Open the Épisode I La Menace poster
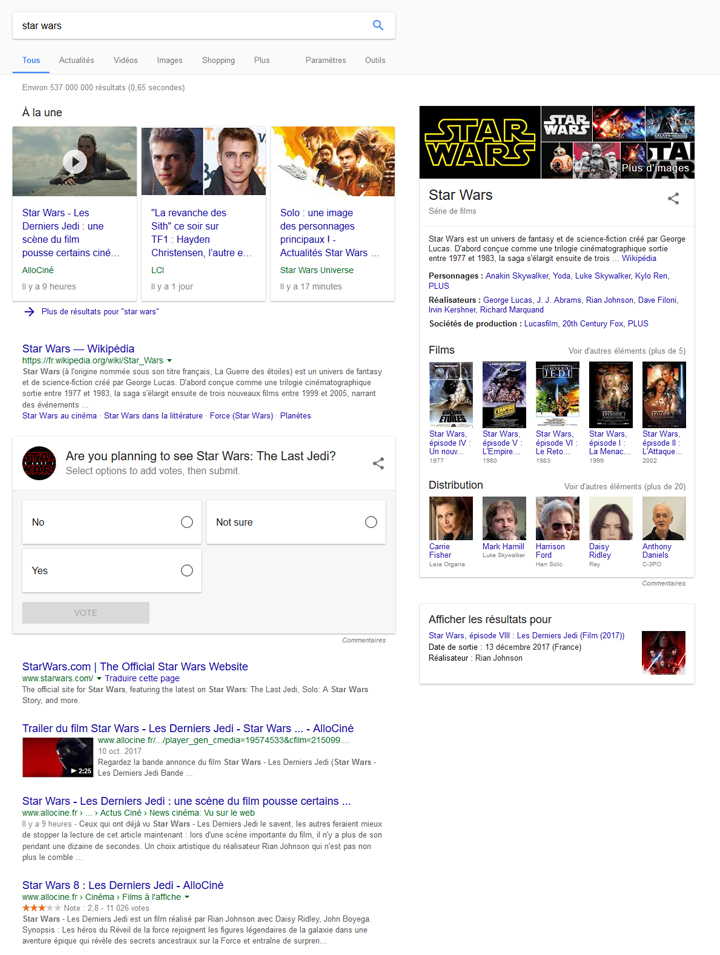The image size is (720, 955). tap(610, 395)
